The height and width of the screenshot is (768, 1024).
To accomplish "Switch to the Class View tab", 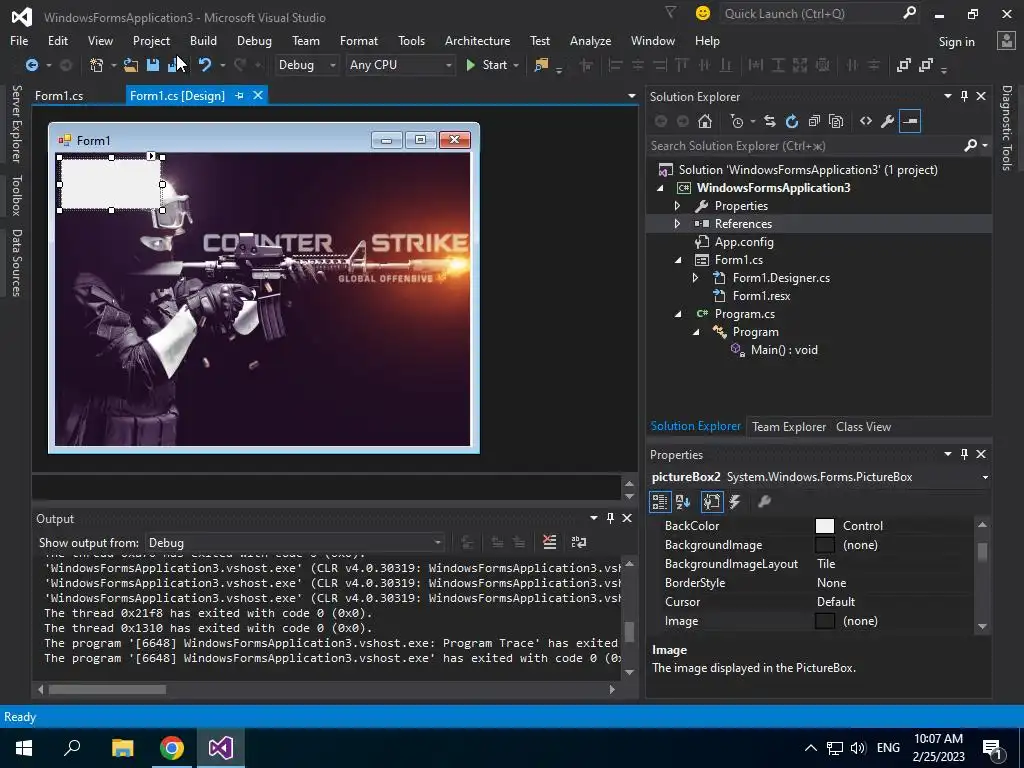I will coord(863,427).
